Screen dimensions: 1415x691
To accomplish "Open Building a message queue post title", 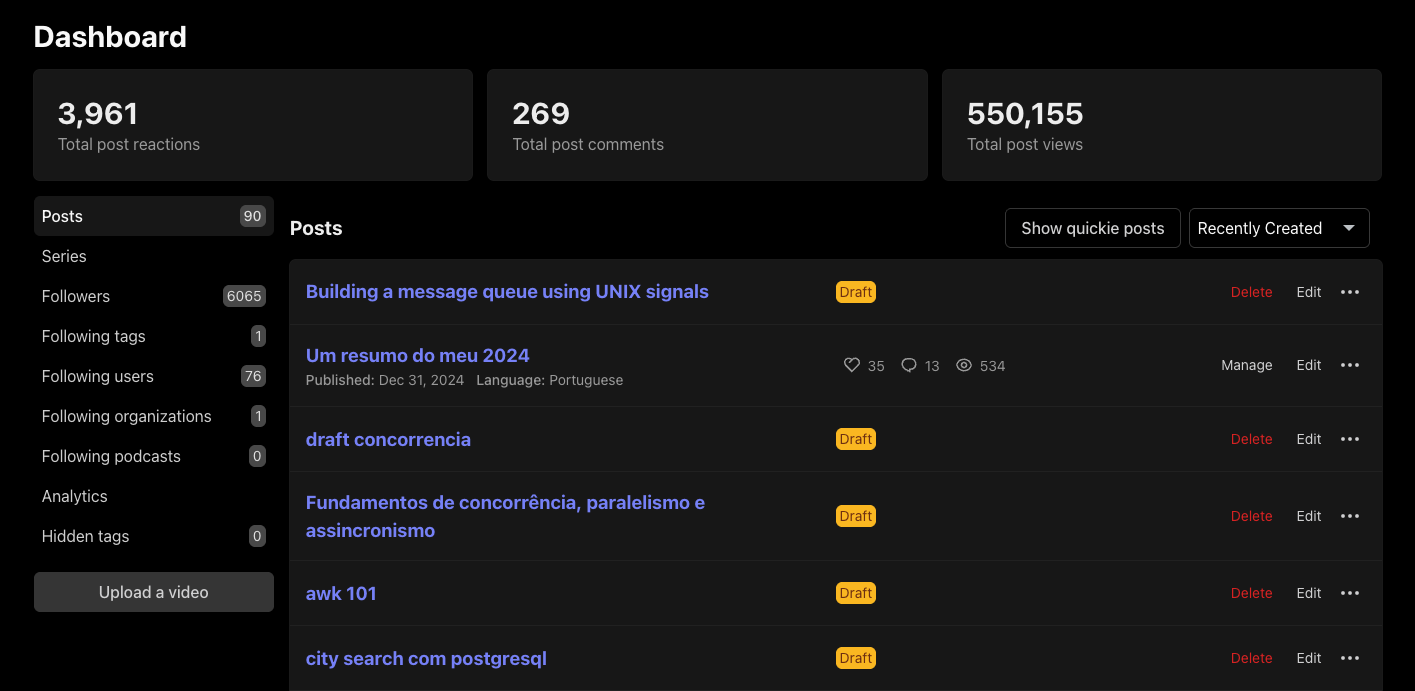I will [x=507, y=292].
